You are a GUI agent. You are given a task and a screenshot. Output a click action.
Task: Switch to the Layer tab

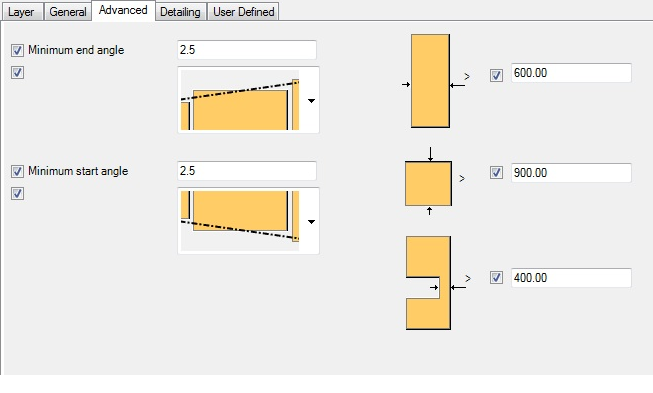pyautogui.click(x=22, y=12)
